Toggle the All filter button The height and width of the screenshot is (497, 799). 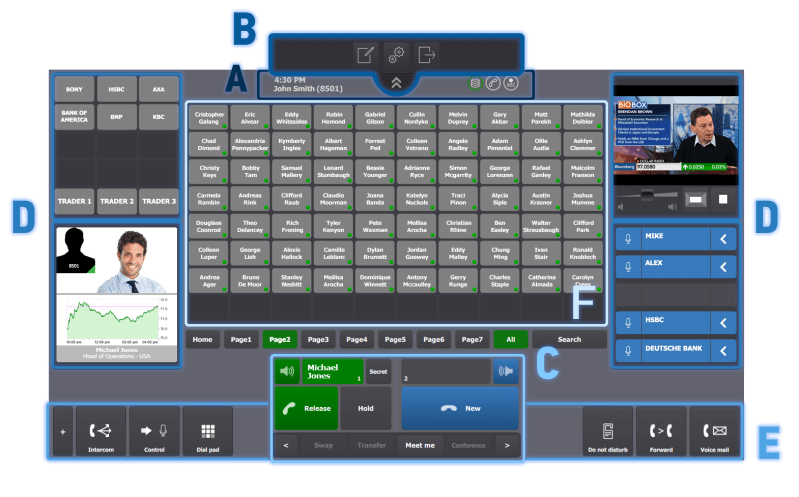[511, 339]
